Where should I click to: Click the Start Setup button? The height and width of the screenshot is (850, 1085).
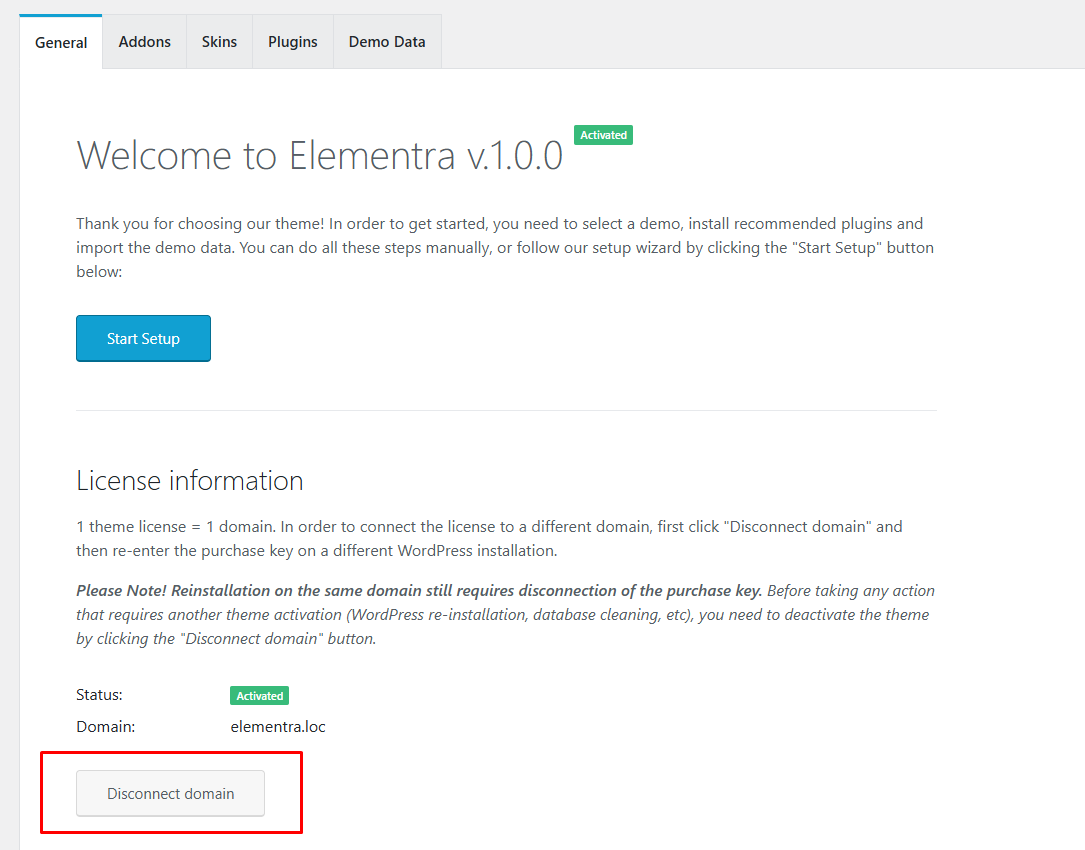pos(143,338)
